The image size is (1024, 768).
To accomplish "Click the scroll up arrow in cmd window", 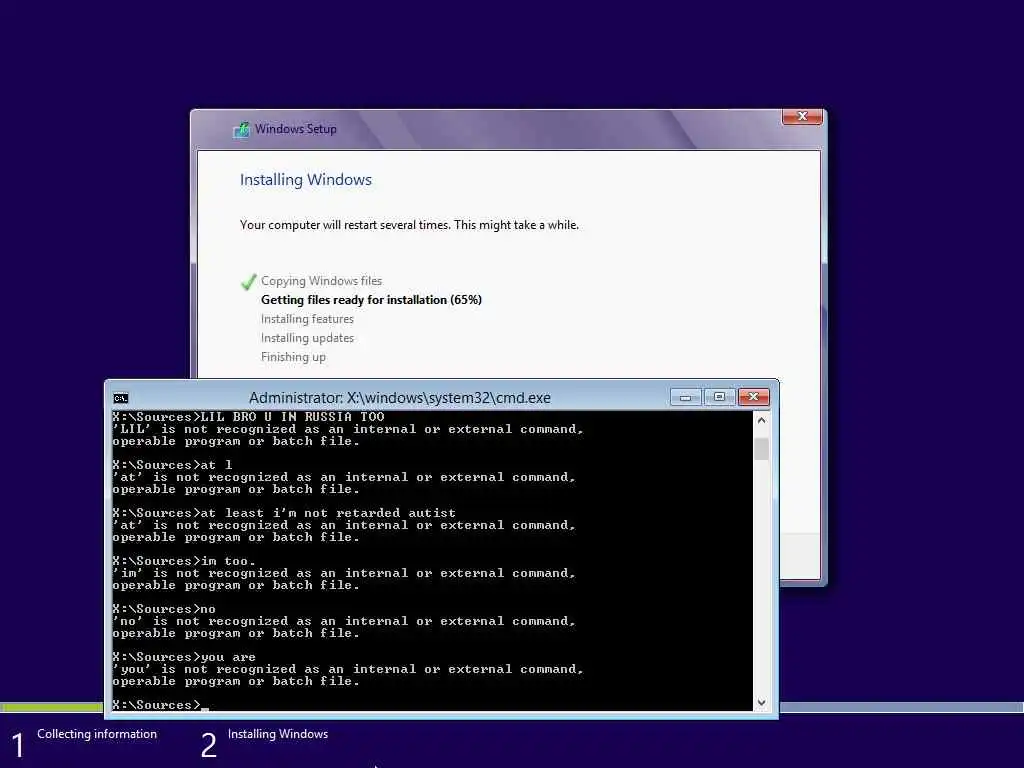I will pos(761,421).
